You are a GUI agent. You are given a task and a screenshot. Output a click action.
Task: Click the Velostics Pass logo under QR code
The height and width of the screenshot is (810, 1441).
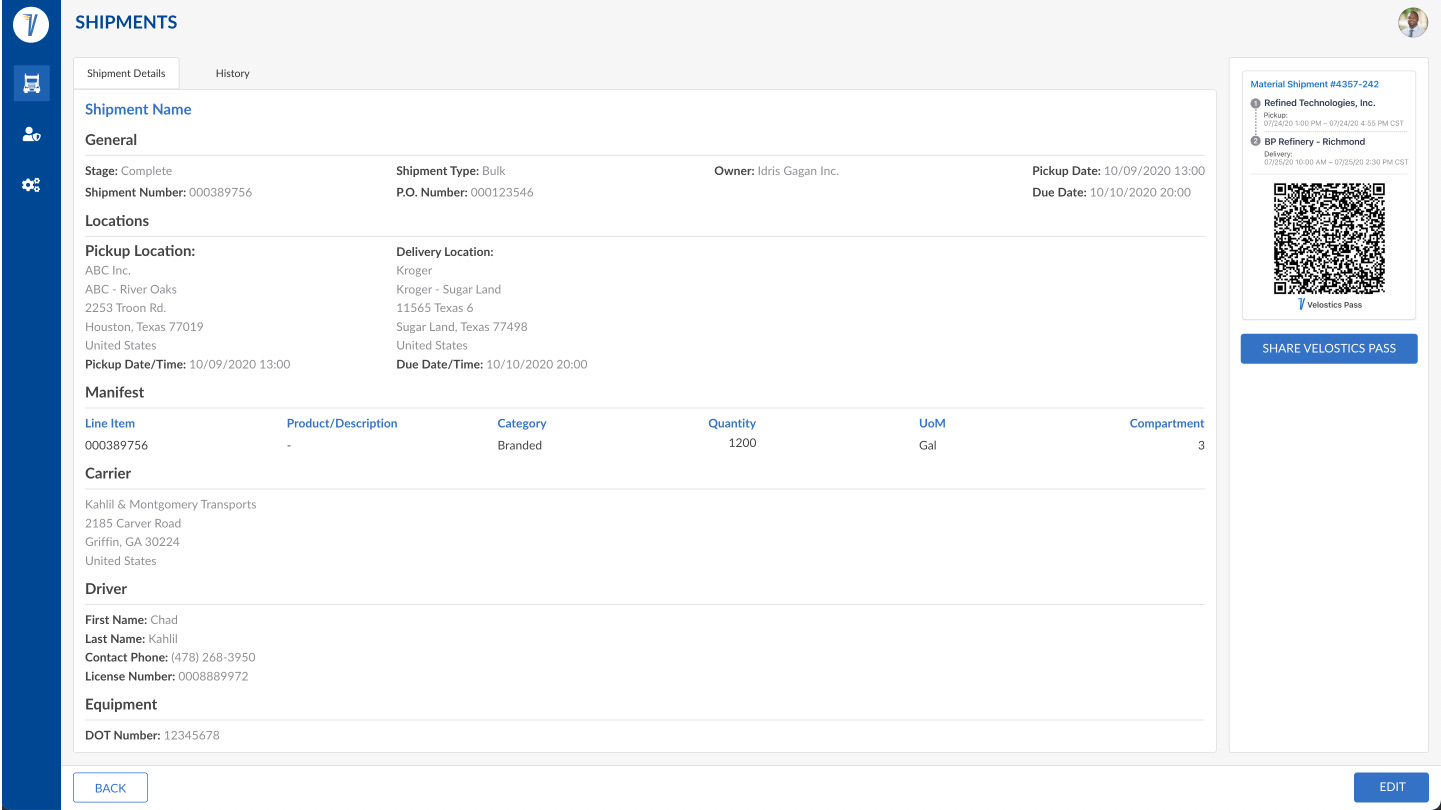click(1329, 304)
